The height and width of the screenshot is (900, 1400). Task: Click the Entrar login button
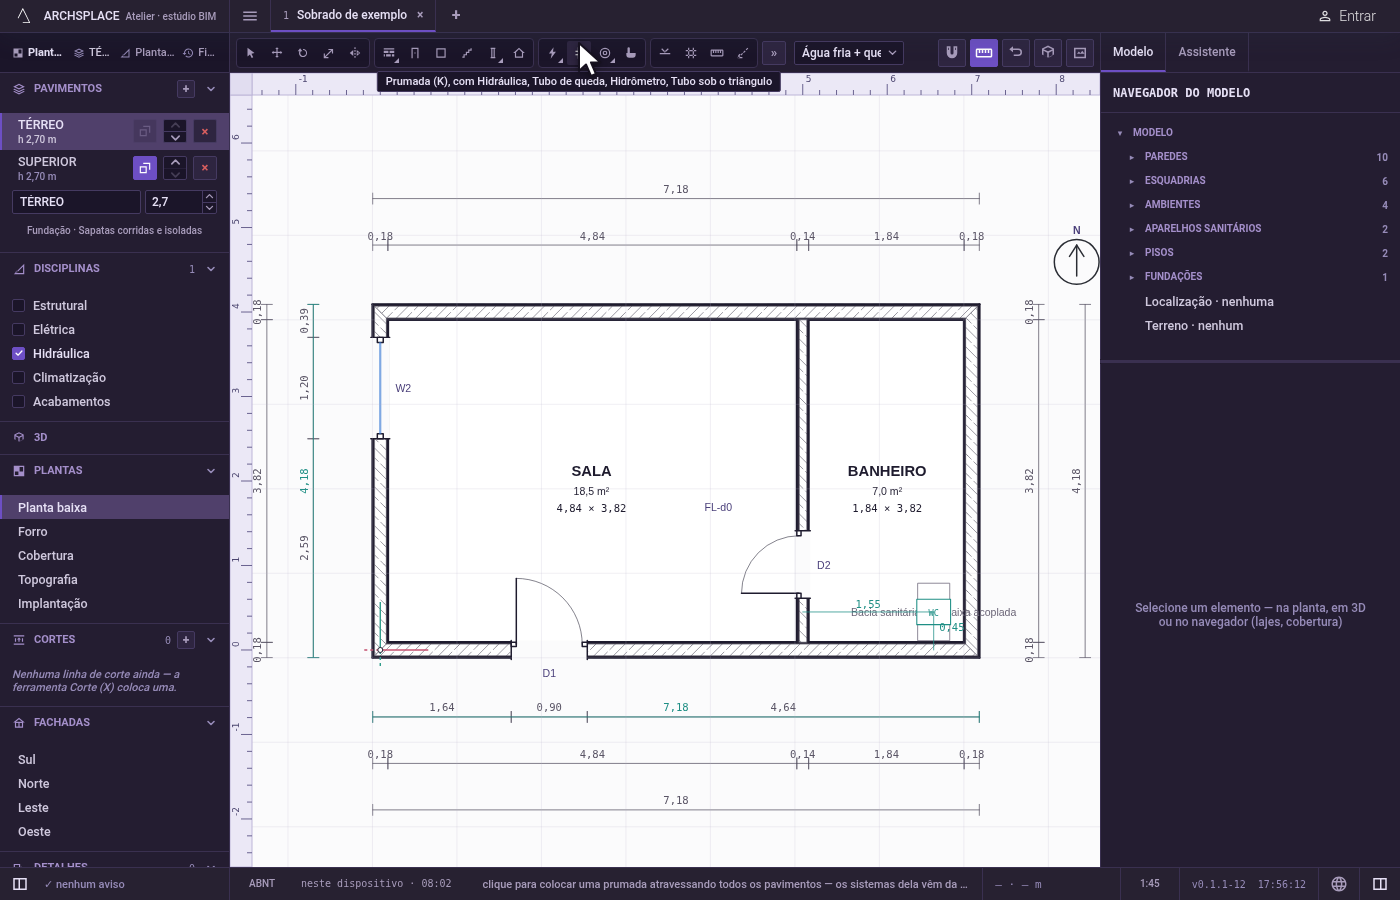(x=1347, y=16)
